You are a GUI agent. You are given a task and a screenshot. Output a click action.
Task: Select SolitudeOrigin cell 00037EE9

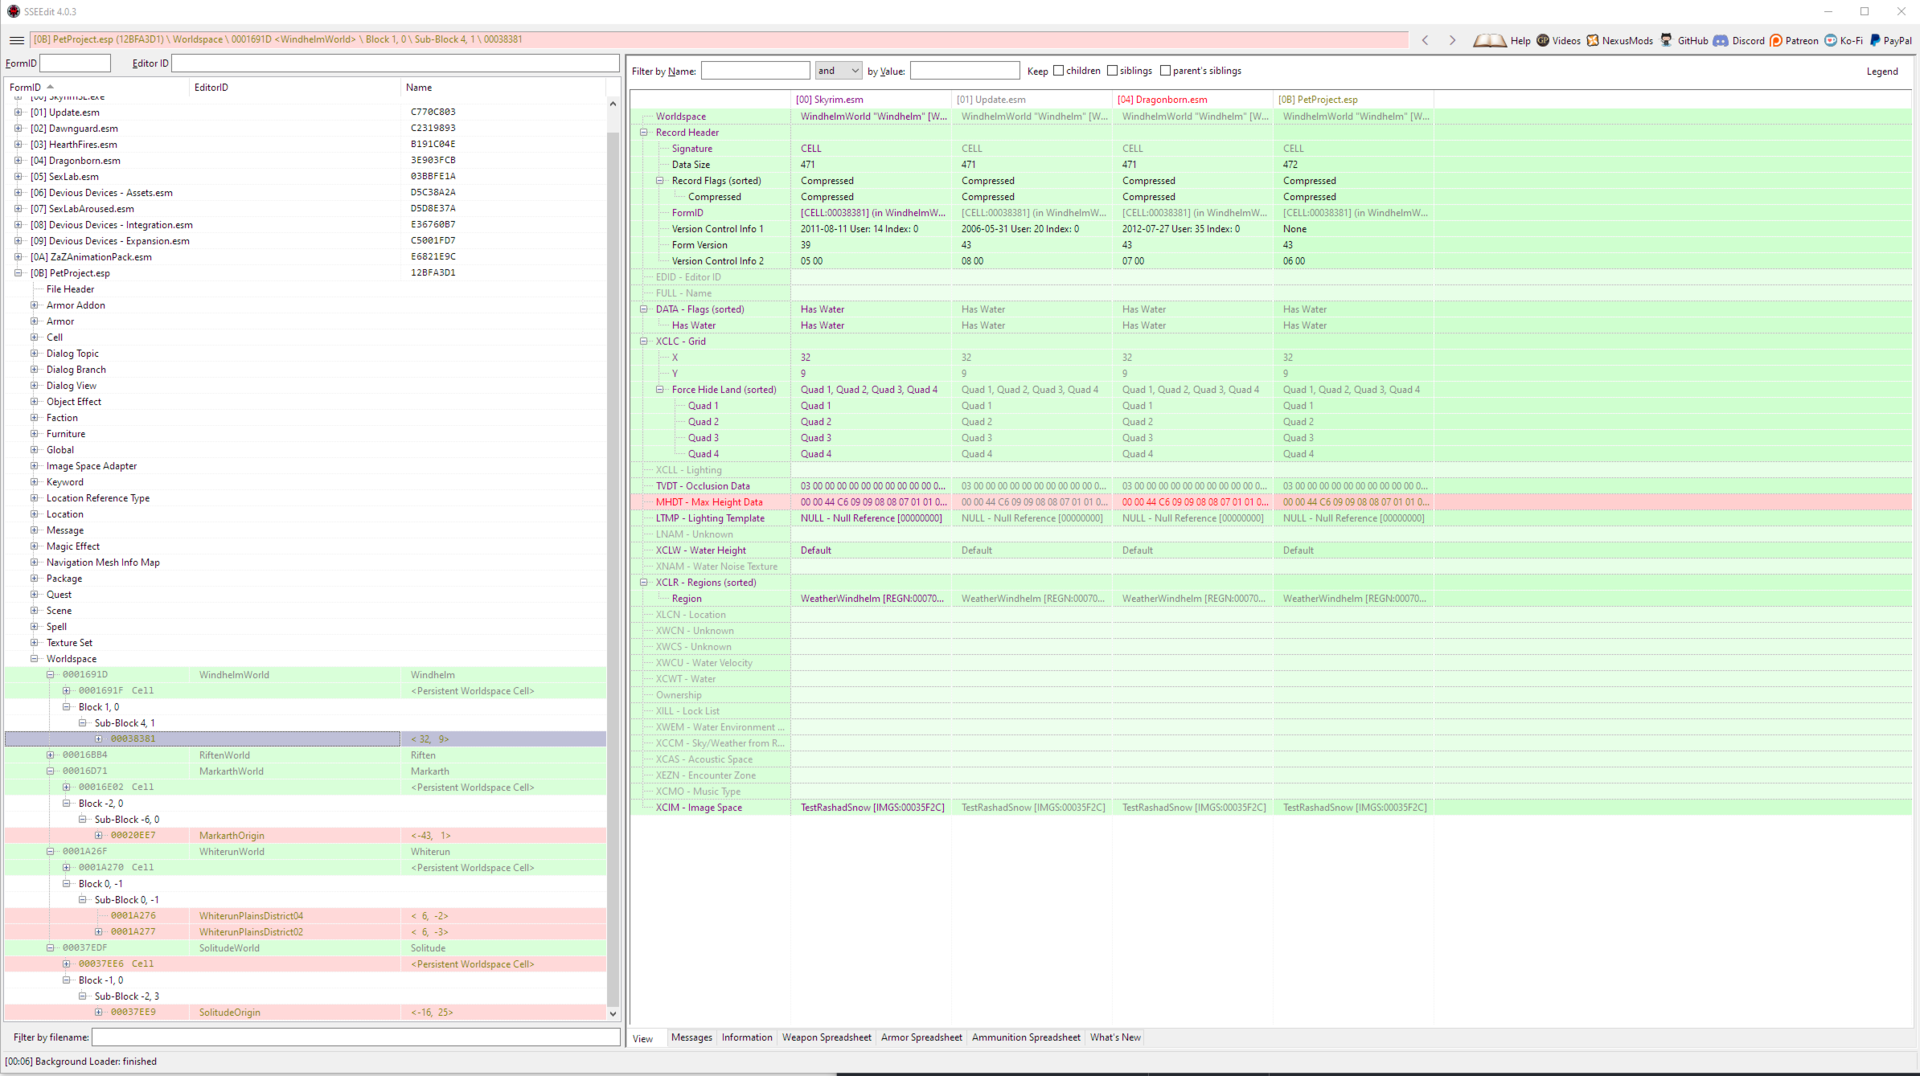[x=305, y=1012]
